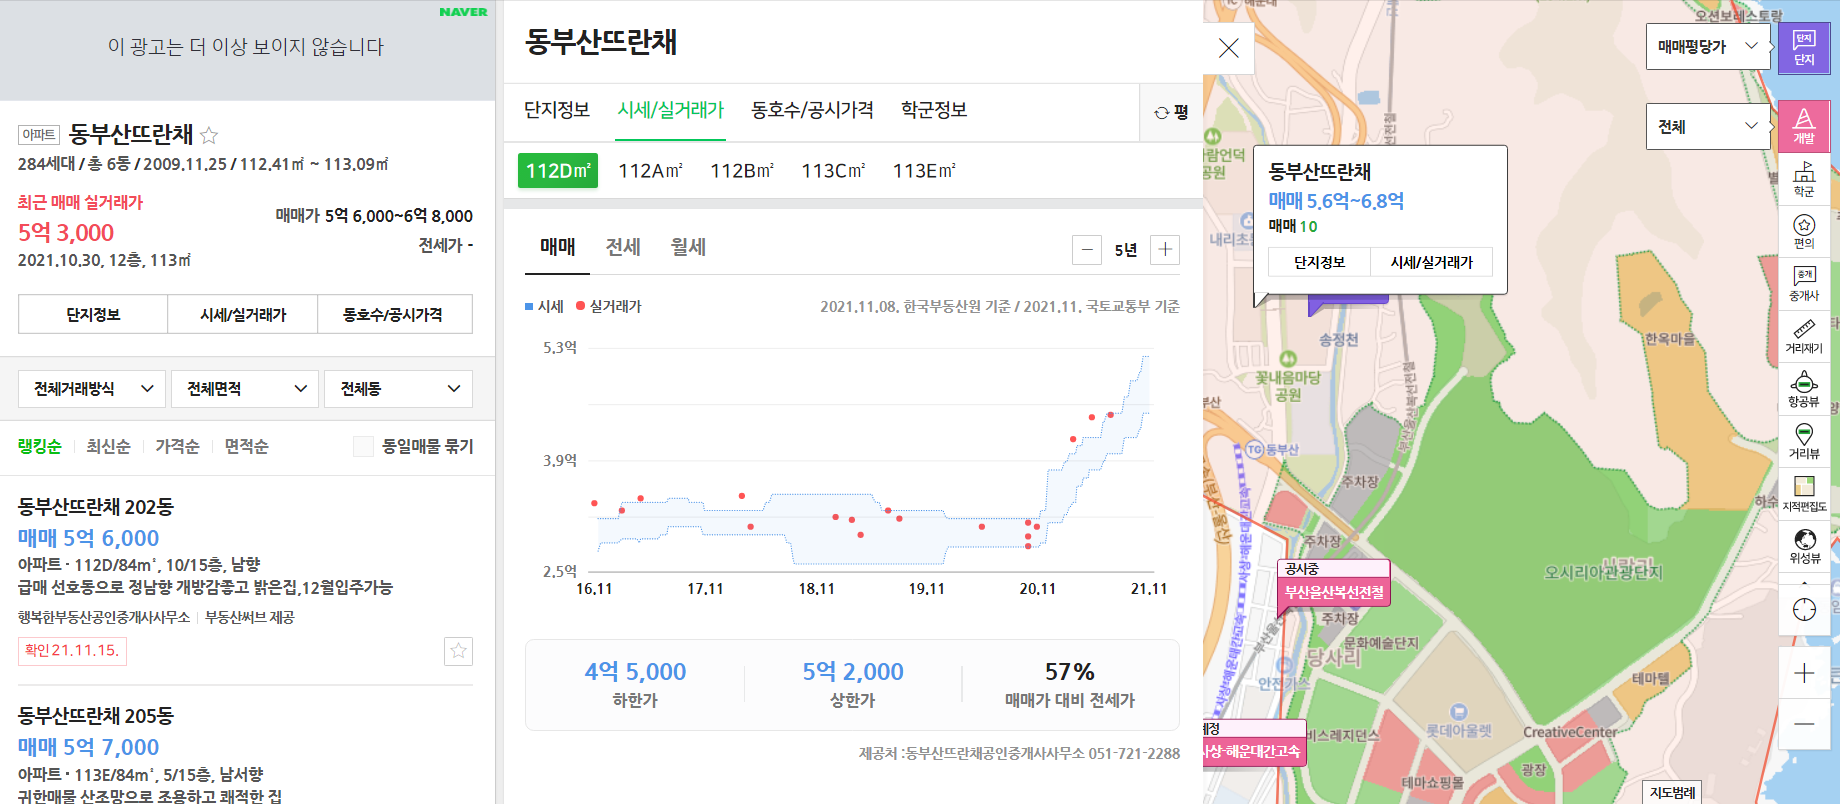
Task: Sort listings by 면적순
Action: (246, 447)
